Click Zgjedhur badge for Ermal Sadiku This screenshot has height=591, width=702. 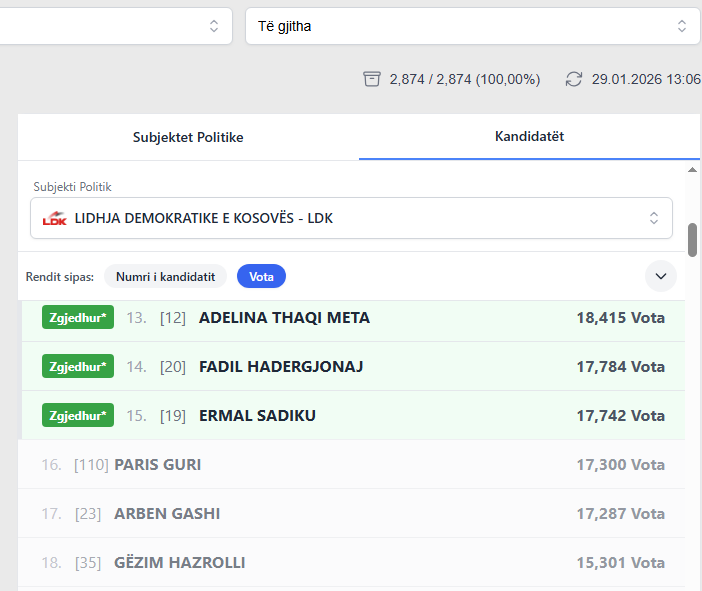(78, 415)
